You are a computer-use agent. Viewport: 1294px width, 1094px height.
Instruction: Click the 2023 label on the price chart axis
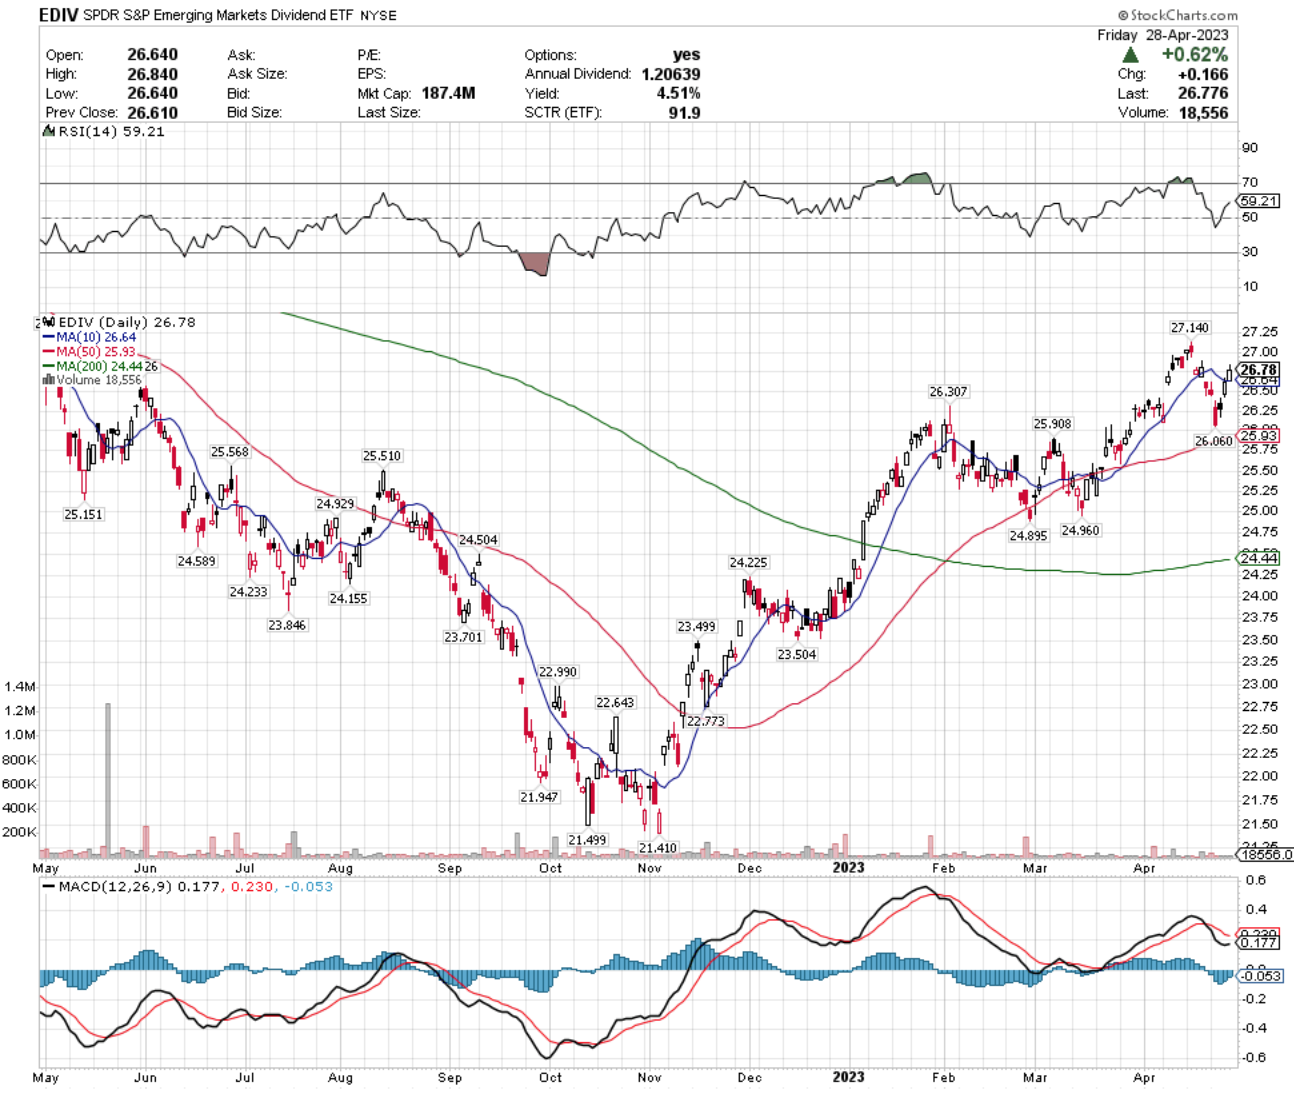[848, 867]
